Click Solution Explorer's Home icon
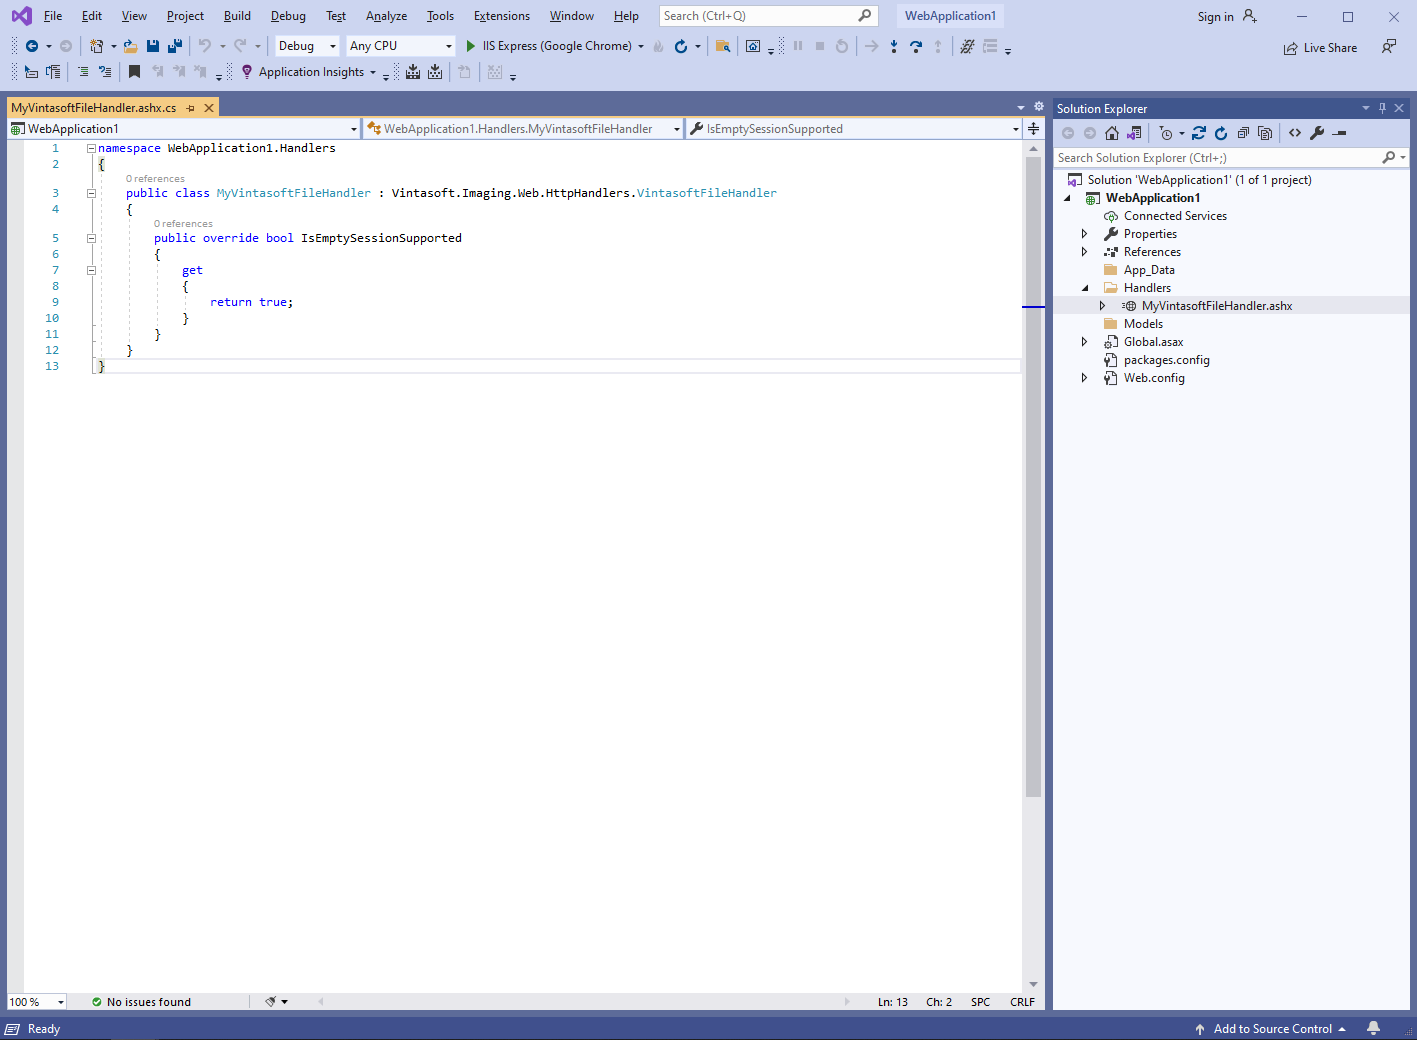 click(x=1112, y=133)
